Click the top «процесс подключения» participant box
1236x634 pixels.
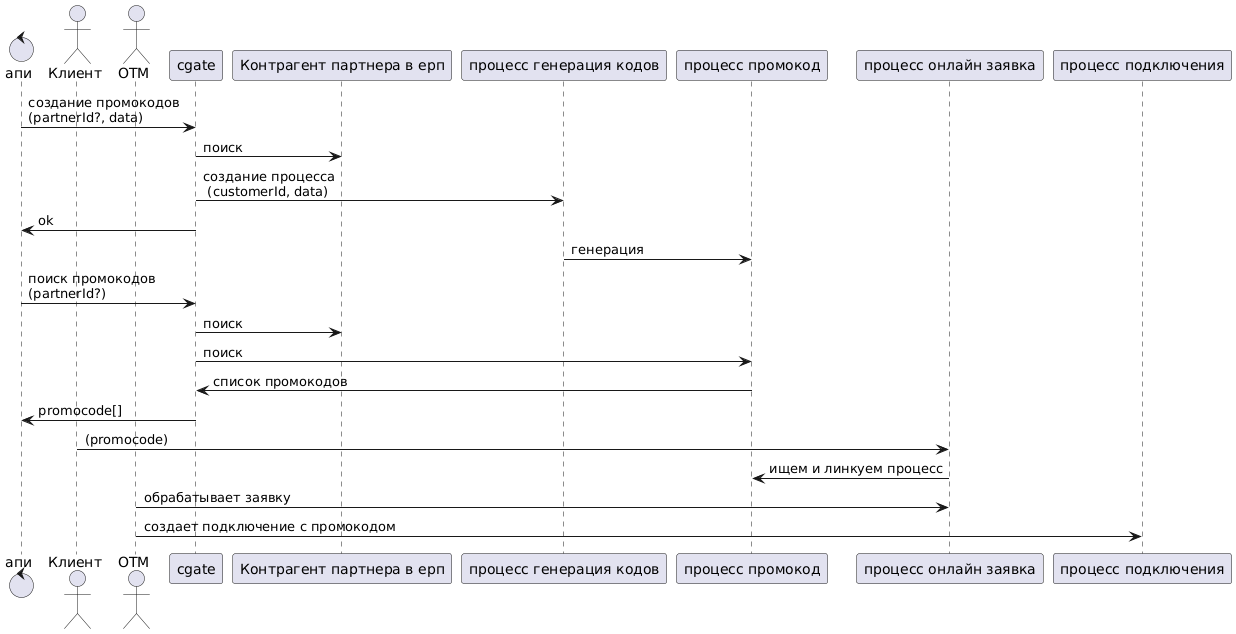click(1142, 65)
